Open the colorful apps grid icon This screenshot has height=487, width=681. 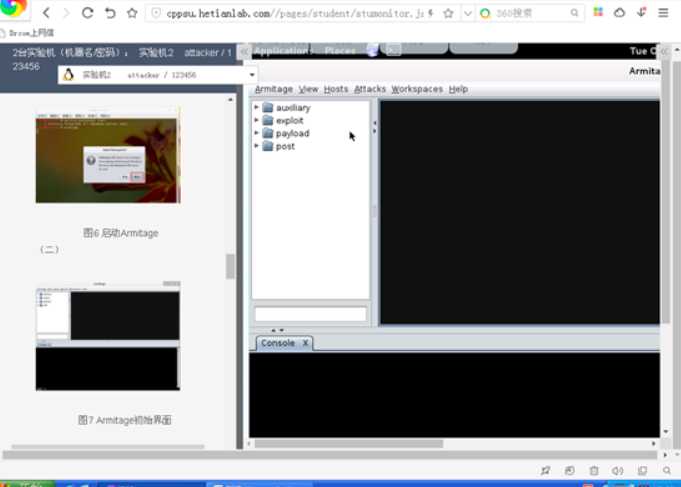598,12
